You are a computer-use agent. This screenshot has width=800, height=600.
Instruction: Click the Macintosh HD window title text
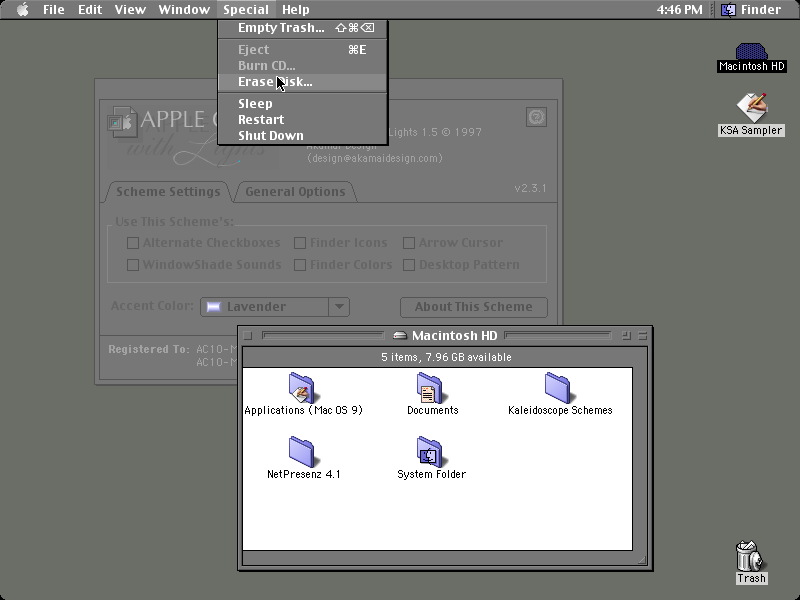coord(455,336)
